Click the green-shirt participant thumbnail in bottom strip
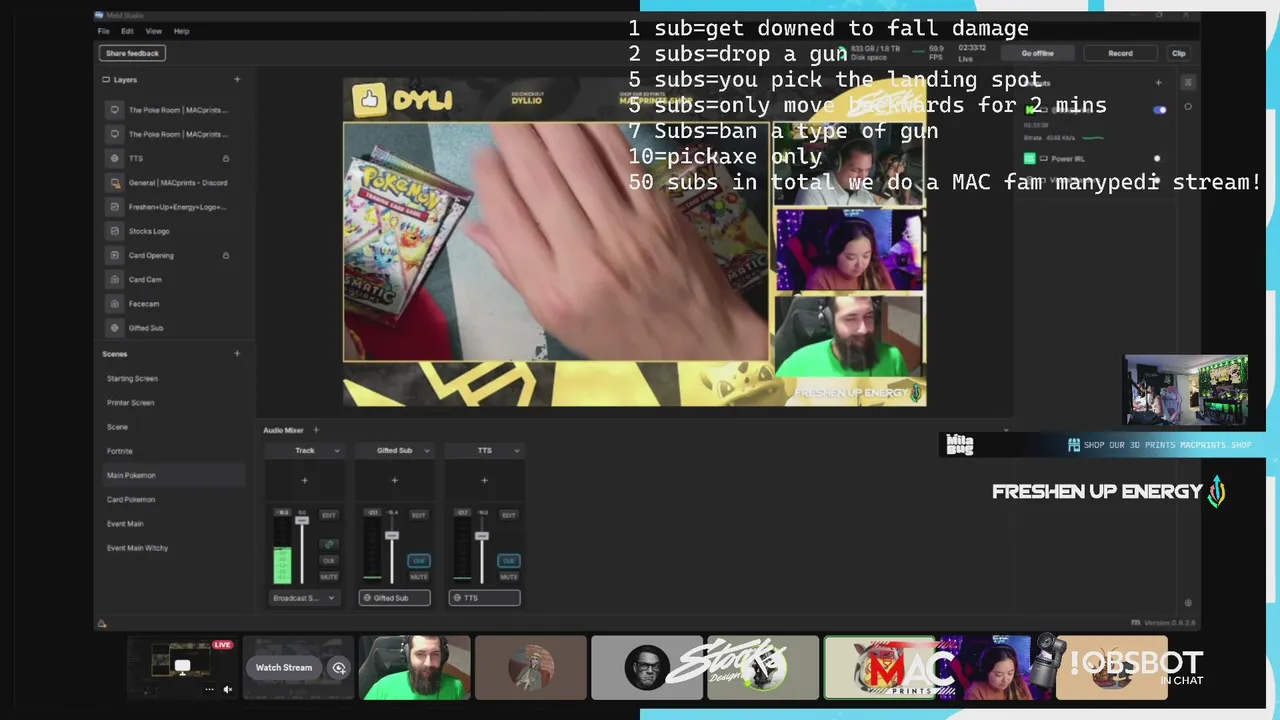The height and width of the screenshot is (720, 1280). point(414,668)
